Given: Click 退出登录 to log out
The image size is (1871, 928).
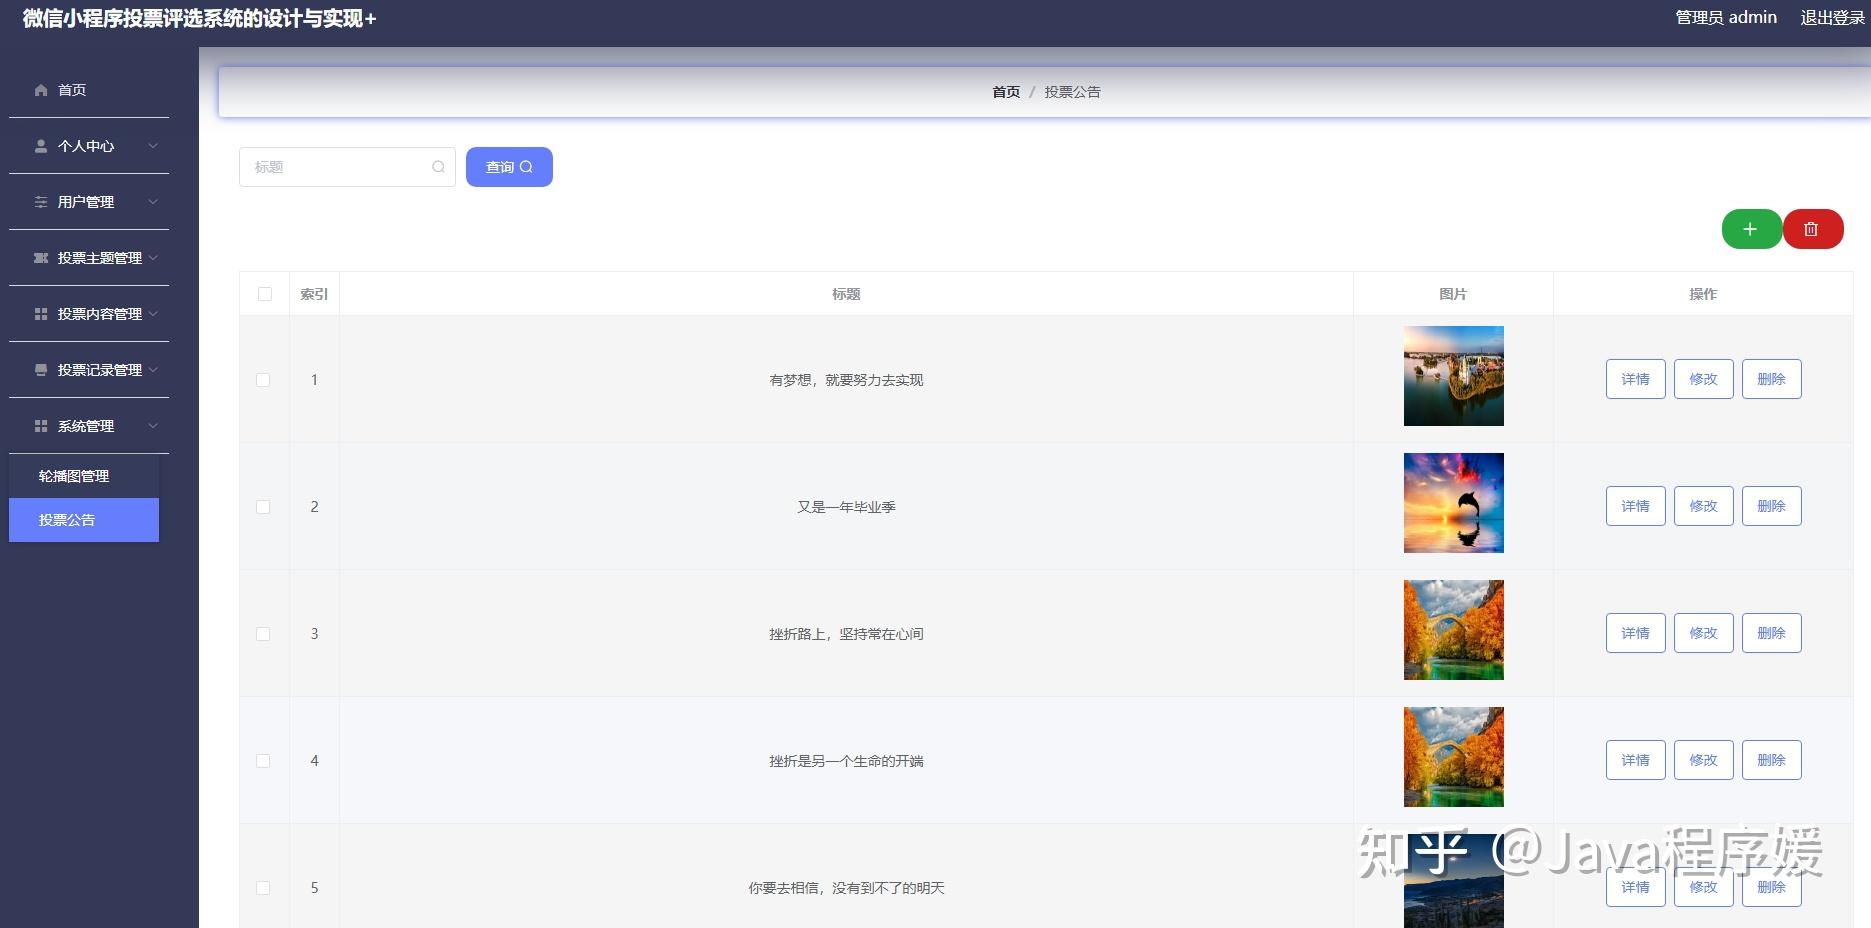Looking at the screenshot, I should pos(1832,17).
